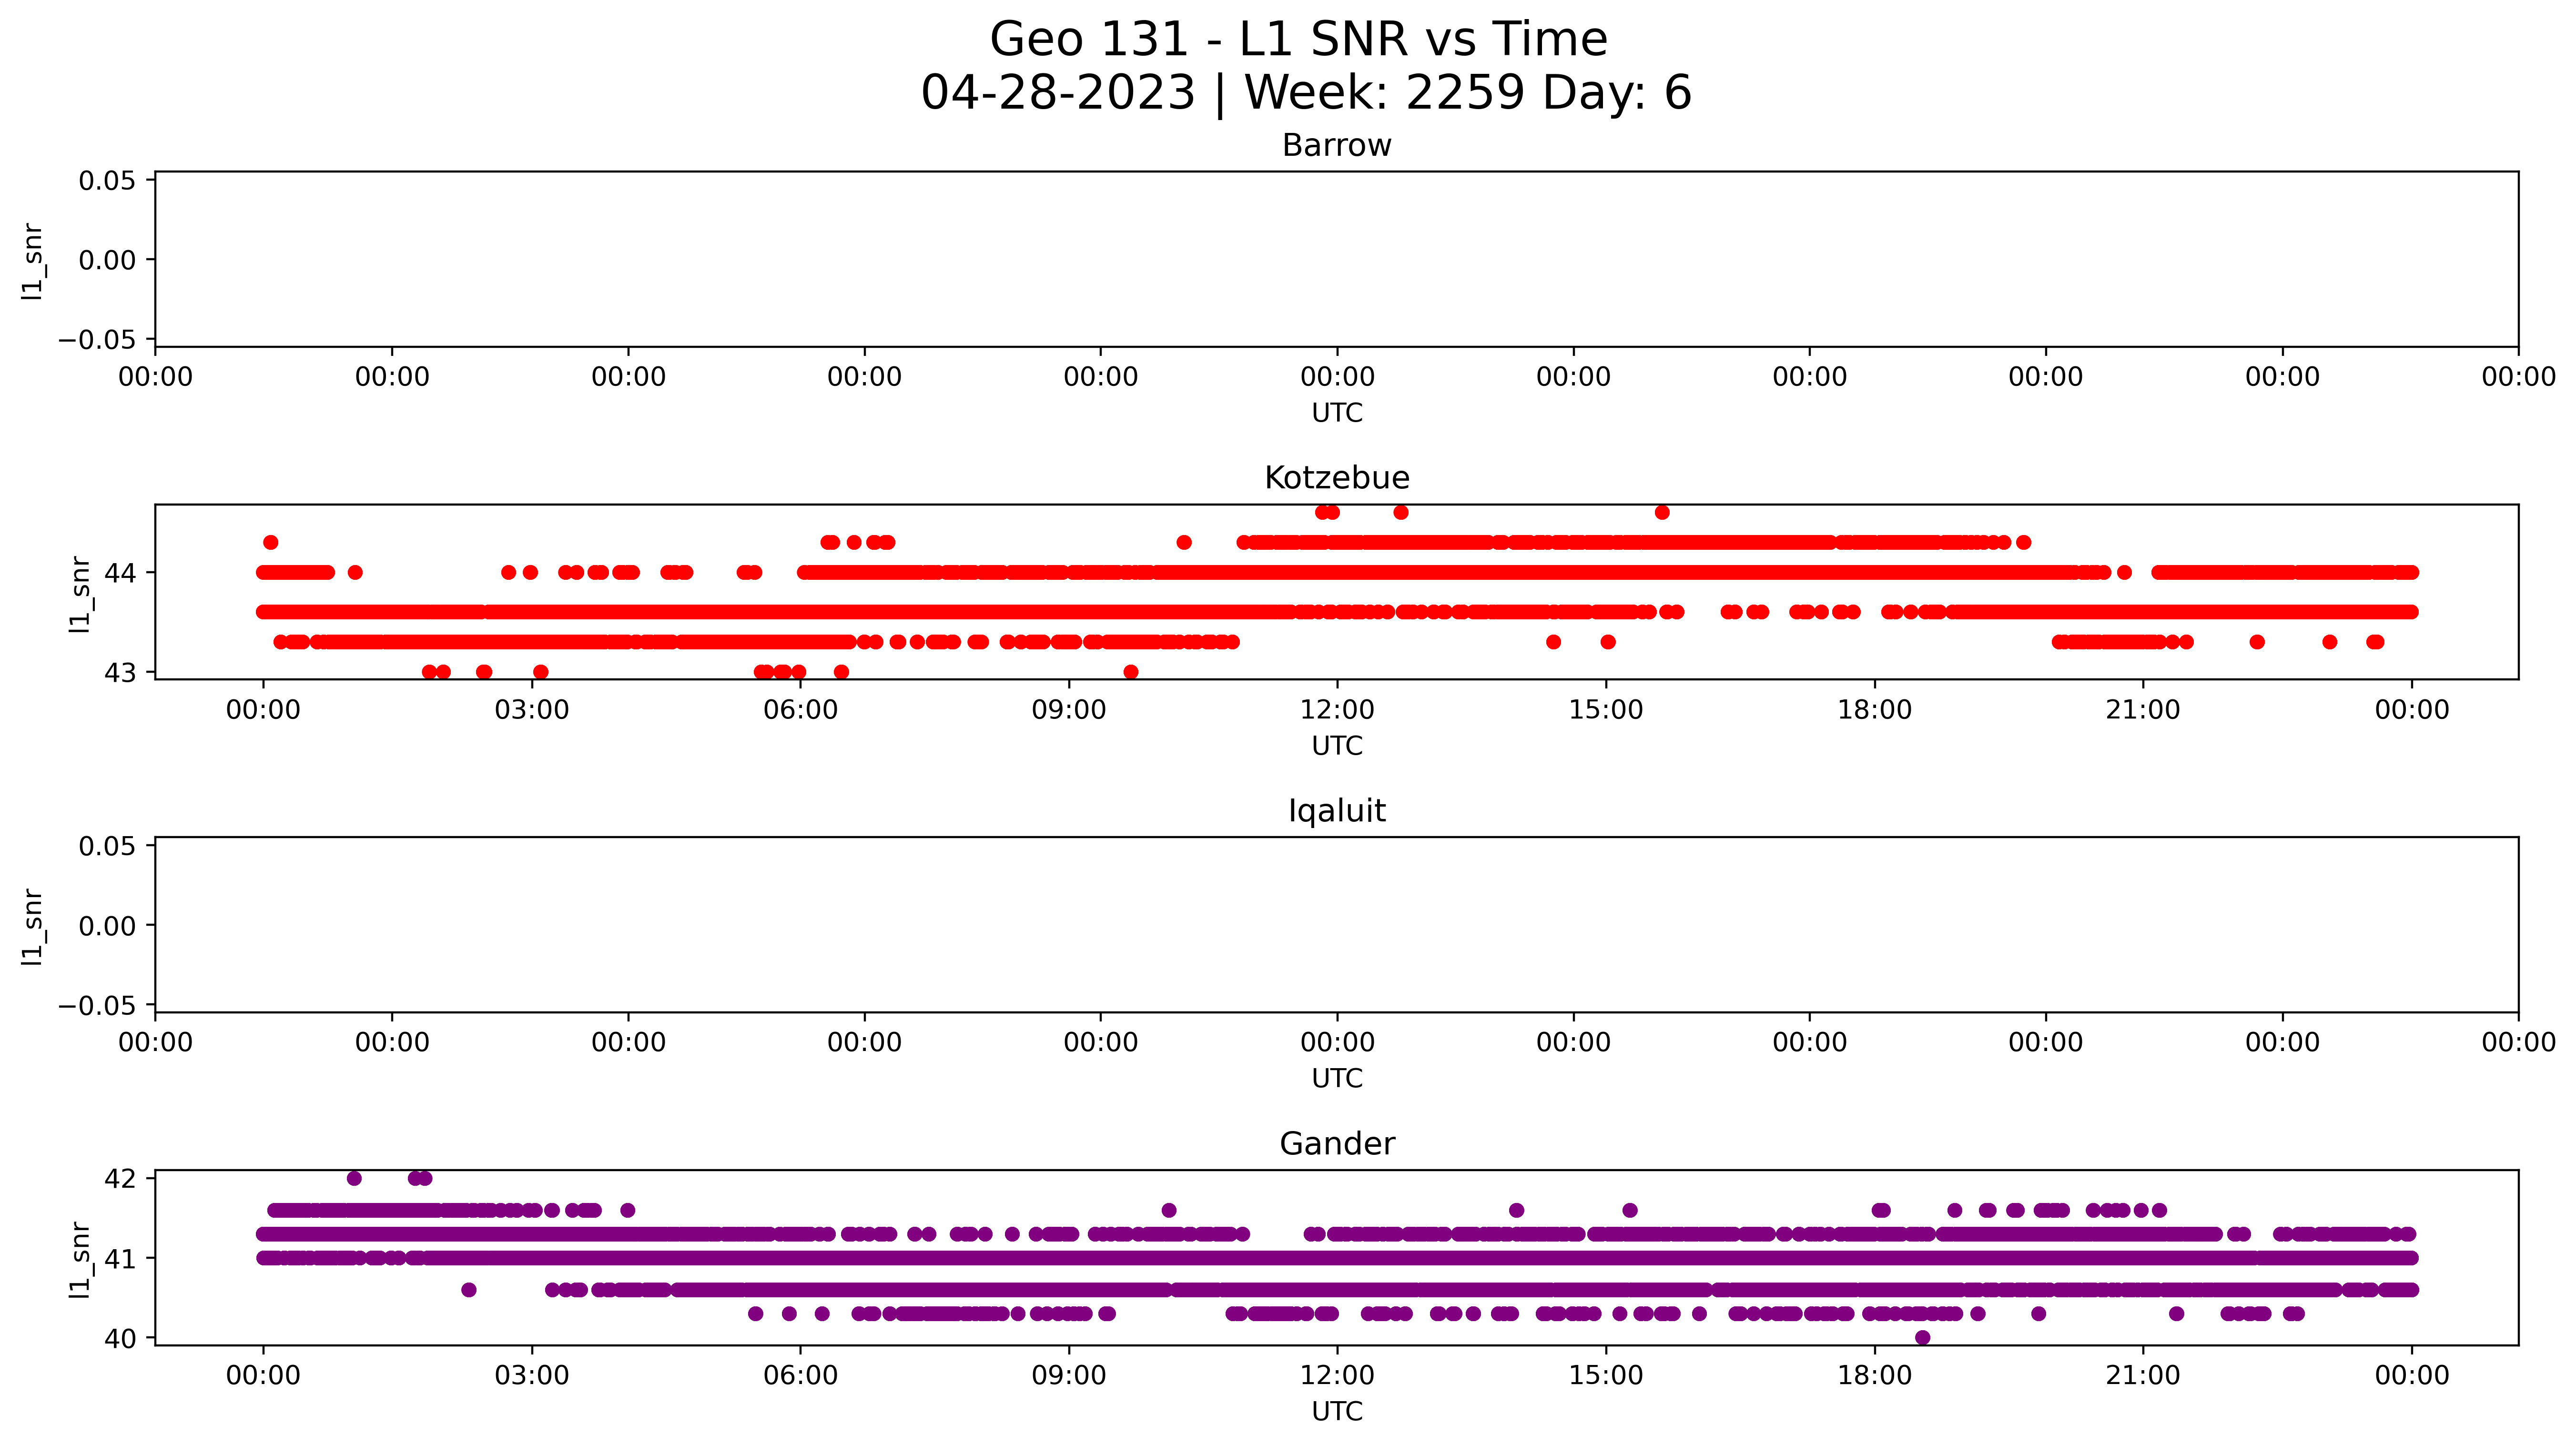
Task: Click the 18:00 x-tick on Gander plot
Action: point(1874,1375)
